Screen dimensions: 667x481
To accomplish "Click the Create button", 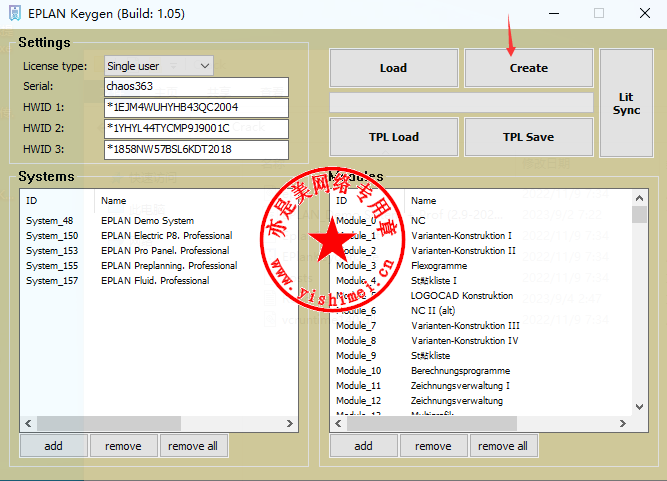I will click(529, 68).
